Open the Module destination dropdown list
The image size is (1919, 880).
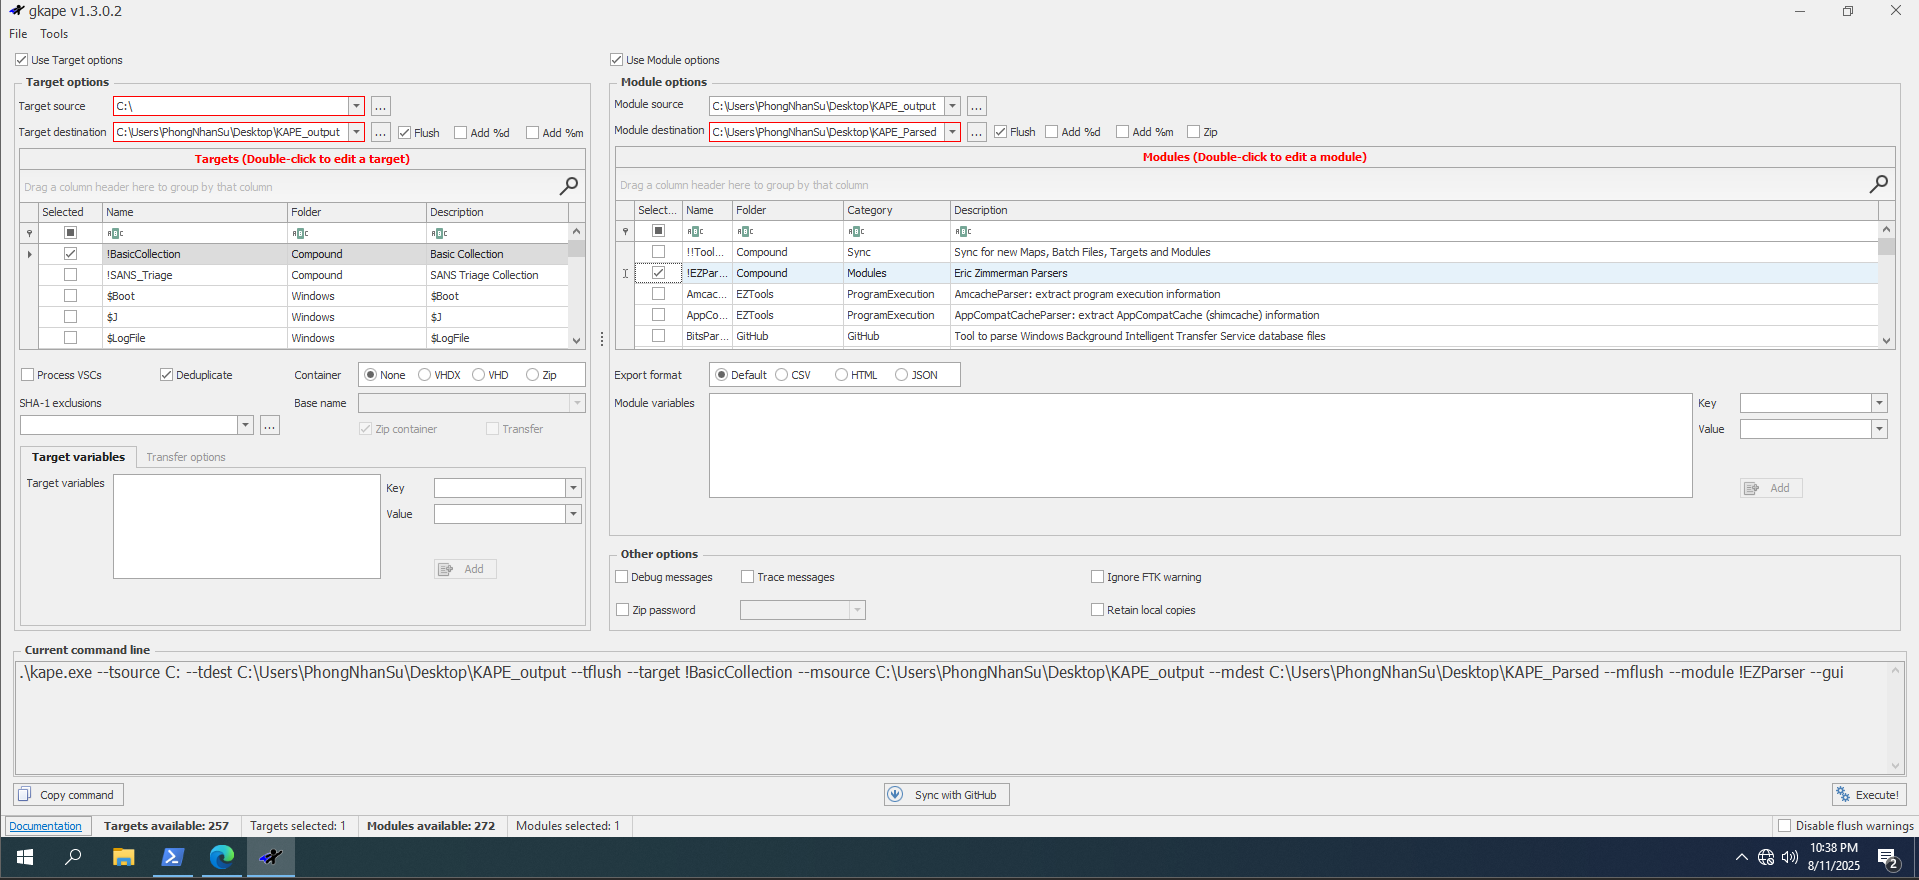tap(952, 132)
